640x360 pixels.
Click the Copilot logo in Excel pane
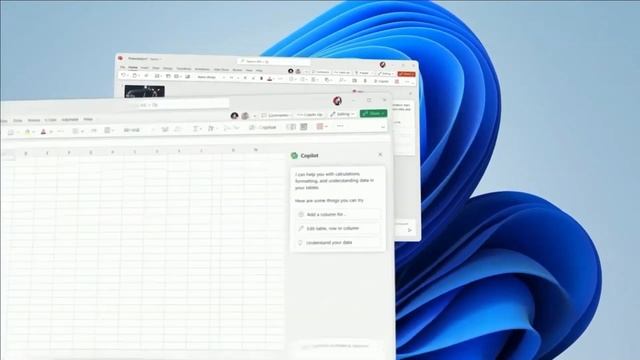[294, 156]
